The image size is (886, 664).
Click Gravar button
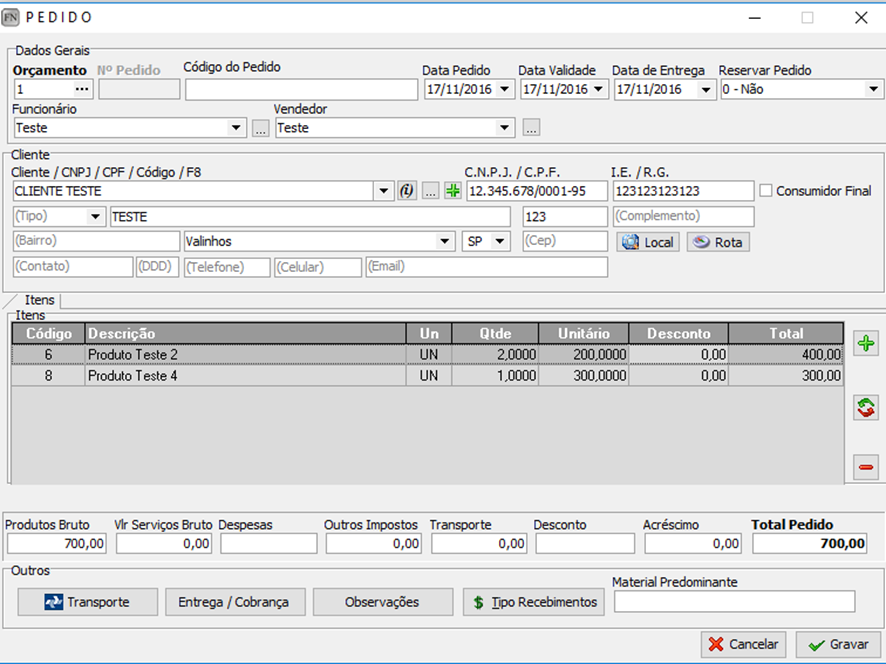[x=839, y=644]
